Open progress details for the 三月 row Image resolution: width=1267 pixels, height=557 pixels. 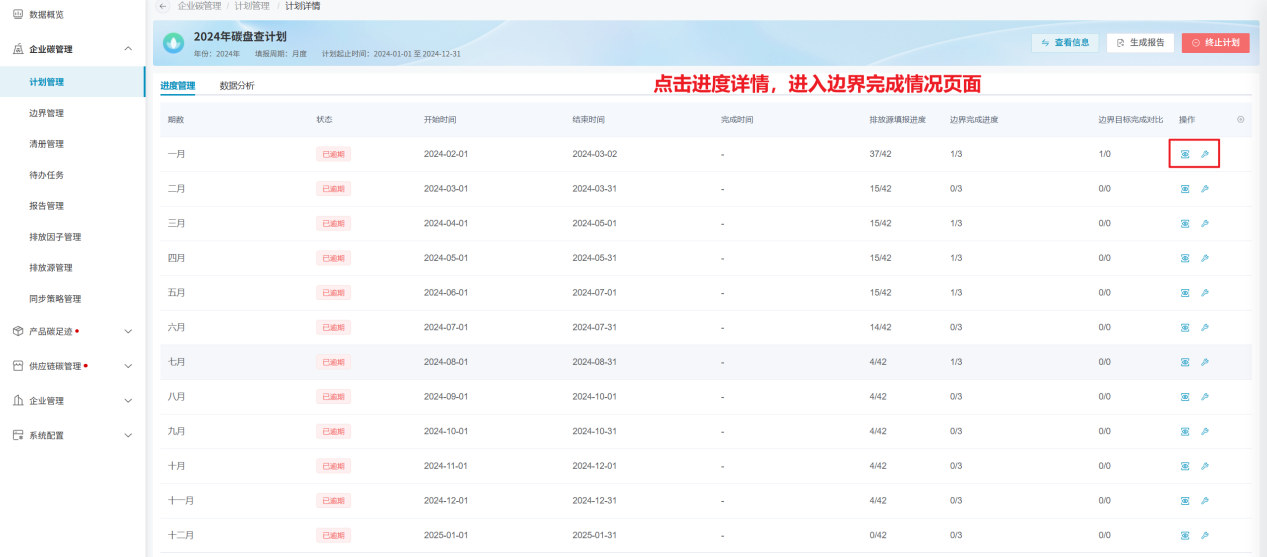(1185, 223)
